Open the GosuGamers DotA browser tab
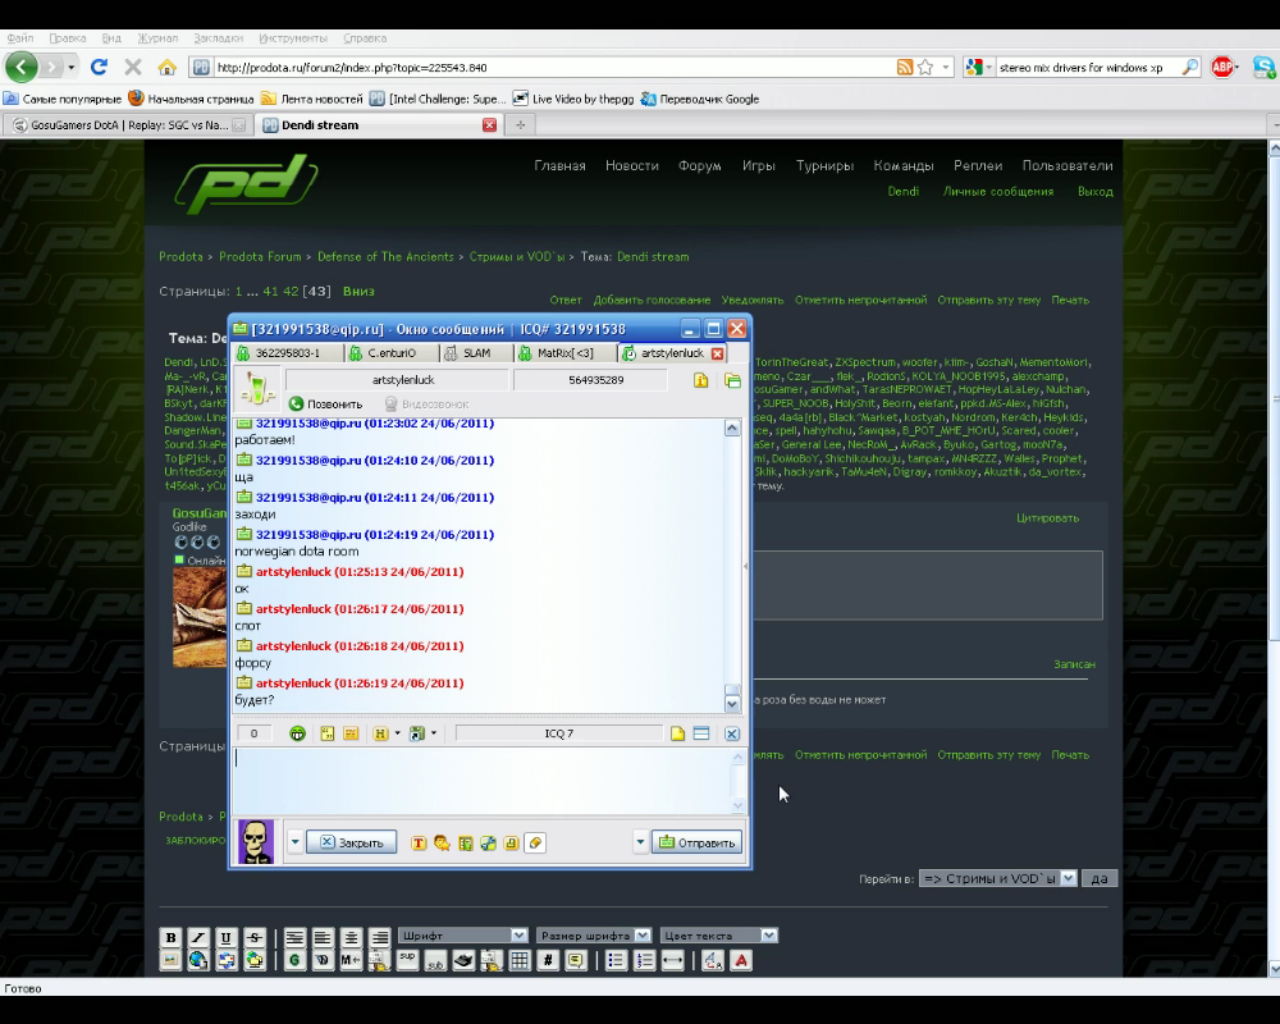Image resolution: width=1280 pixels, height=1024 pixels. point(128,125)
